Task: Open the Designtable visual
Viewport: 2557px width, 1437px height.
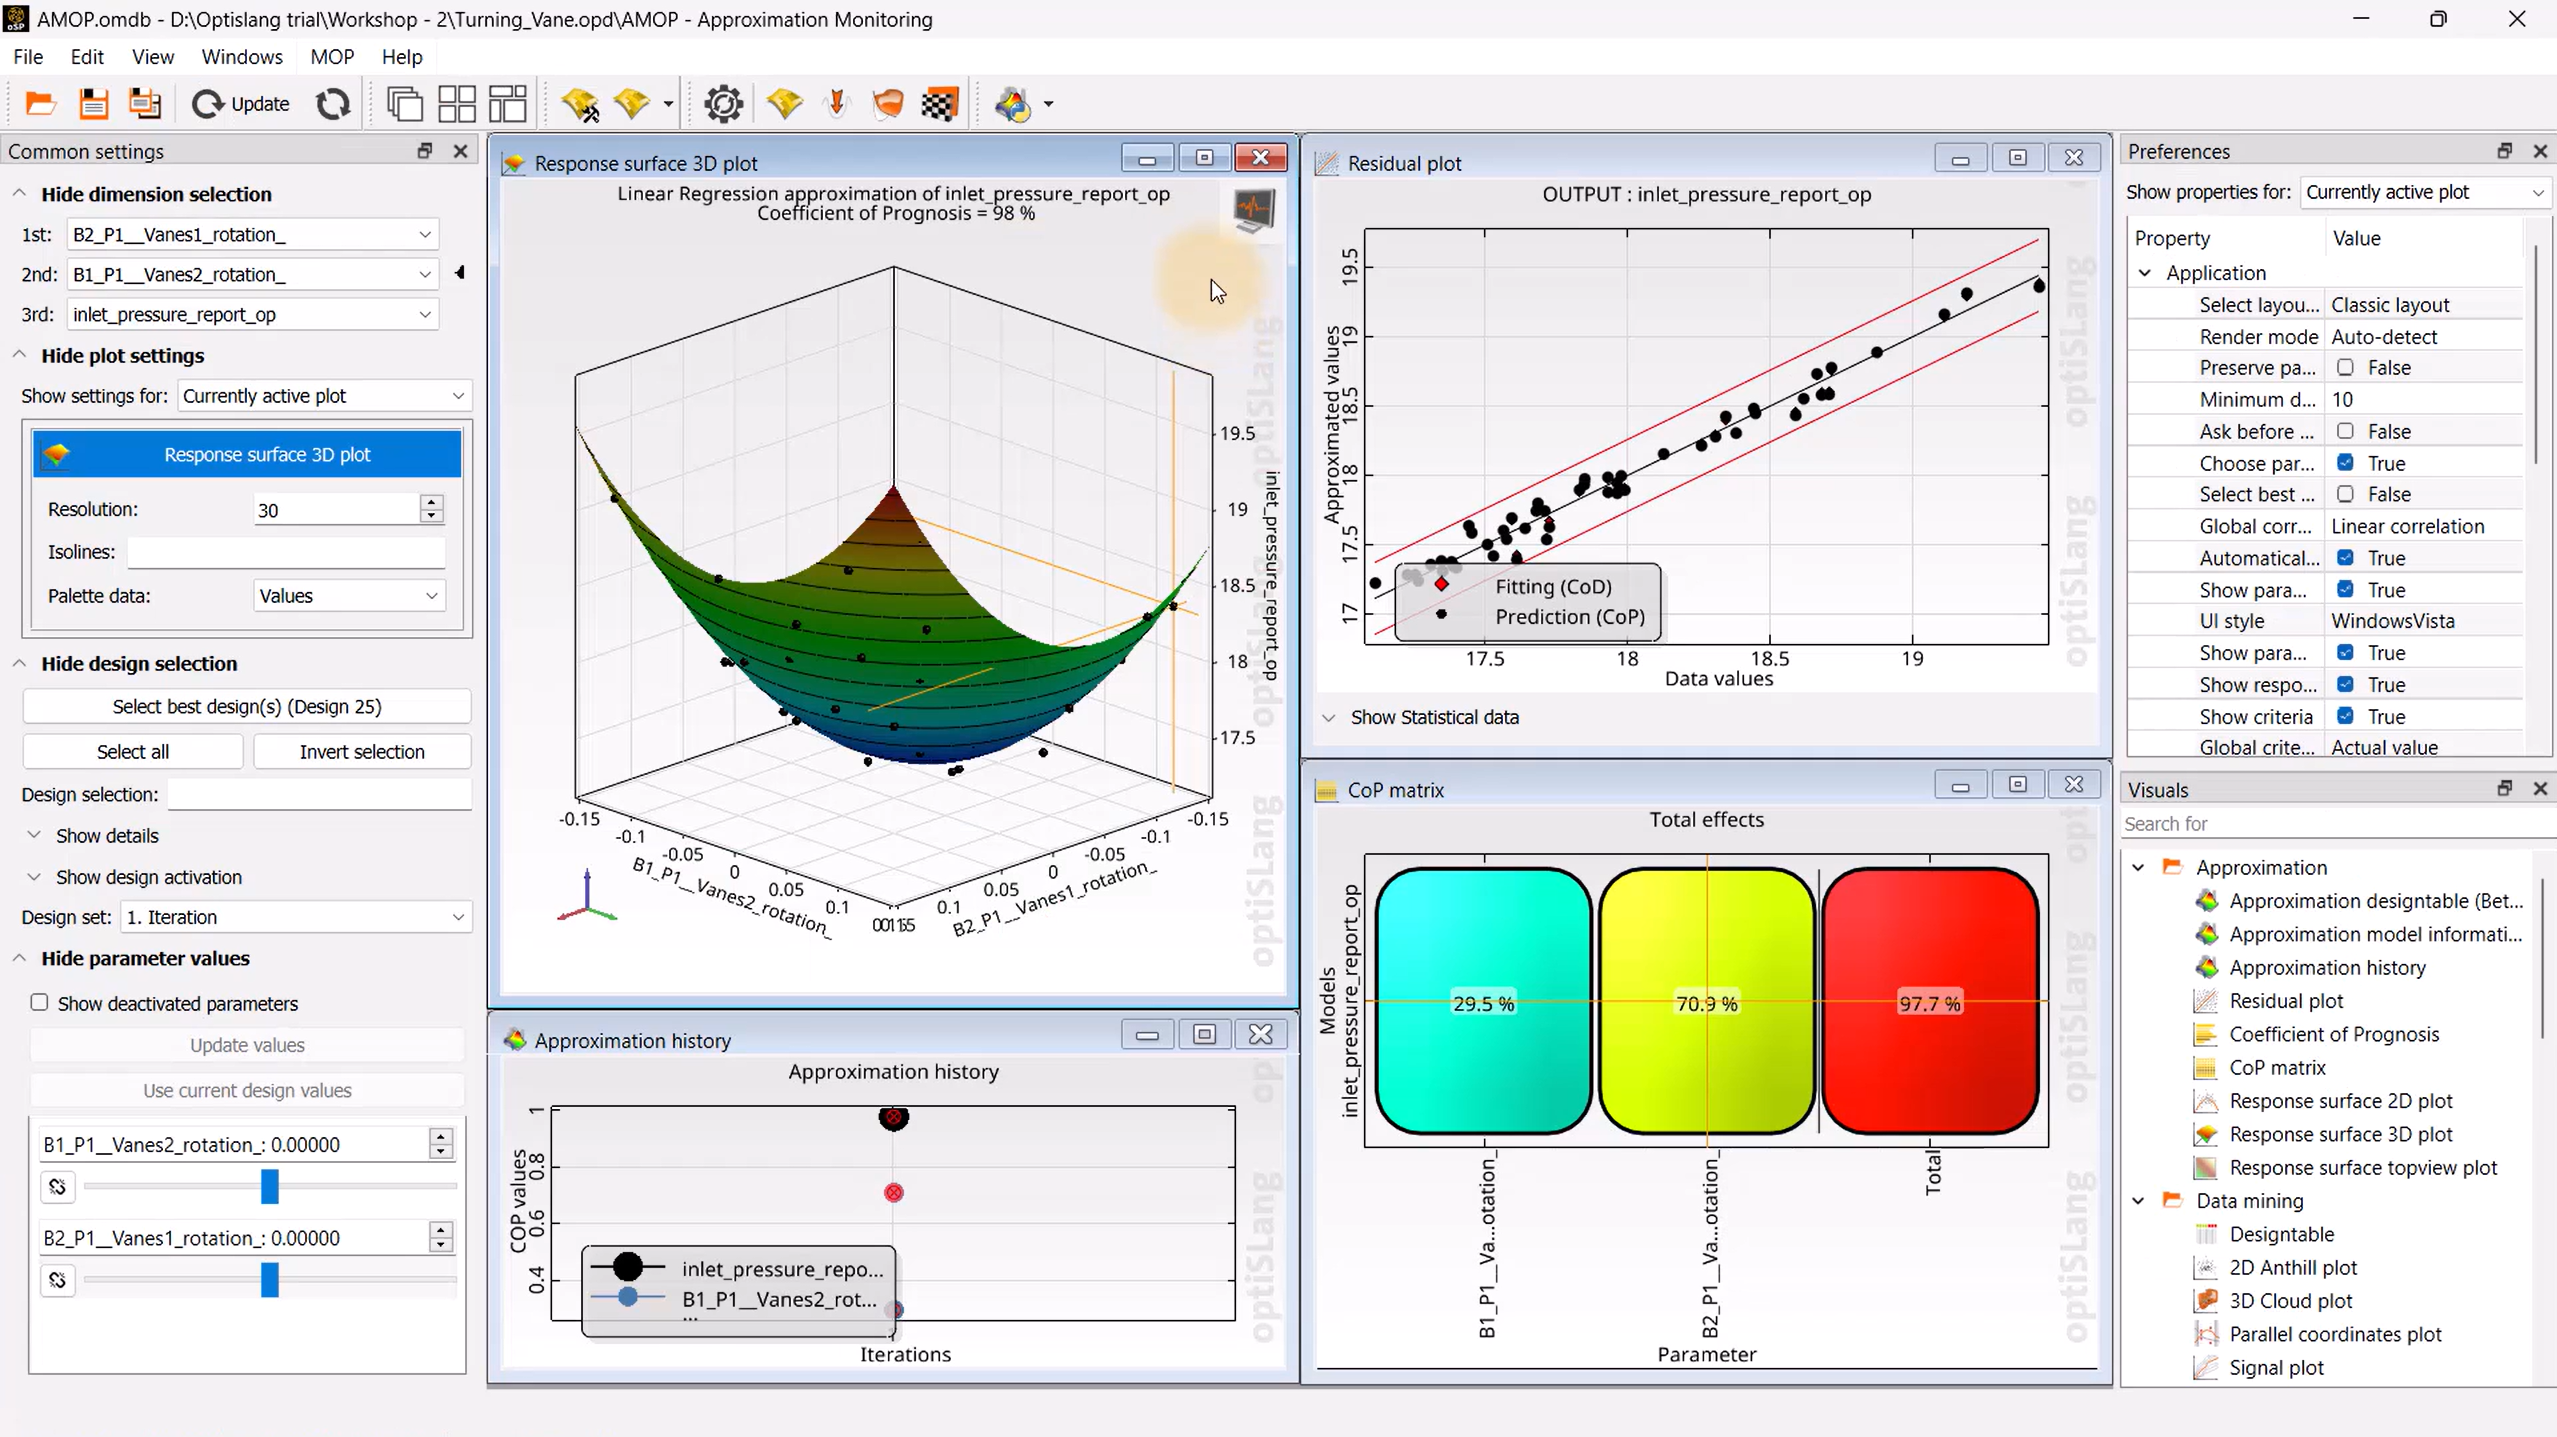Action: point(2281,1234)
